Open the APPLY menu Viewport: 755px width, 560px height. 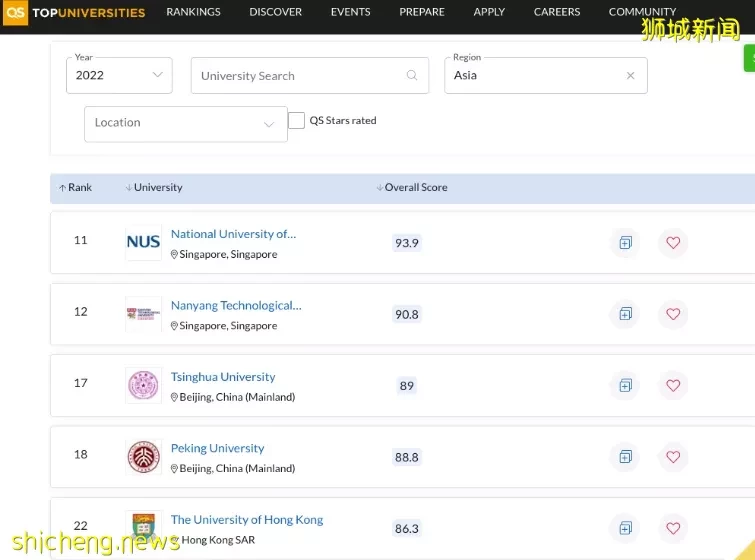pos(489,12)
